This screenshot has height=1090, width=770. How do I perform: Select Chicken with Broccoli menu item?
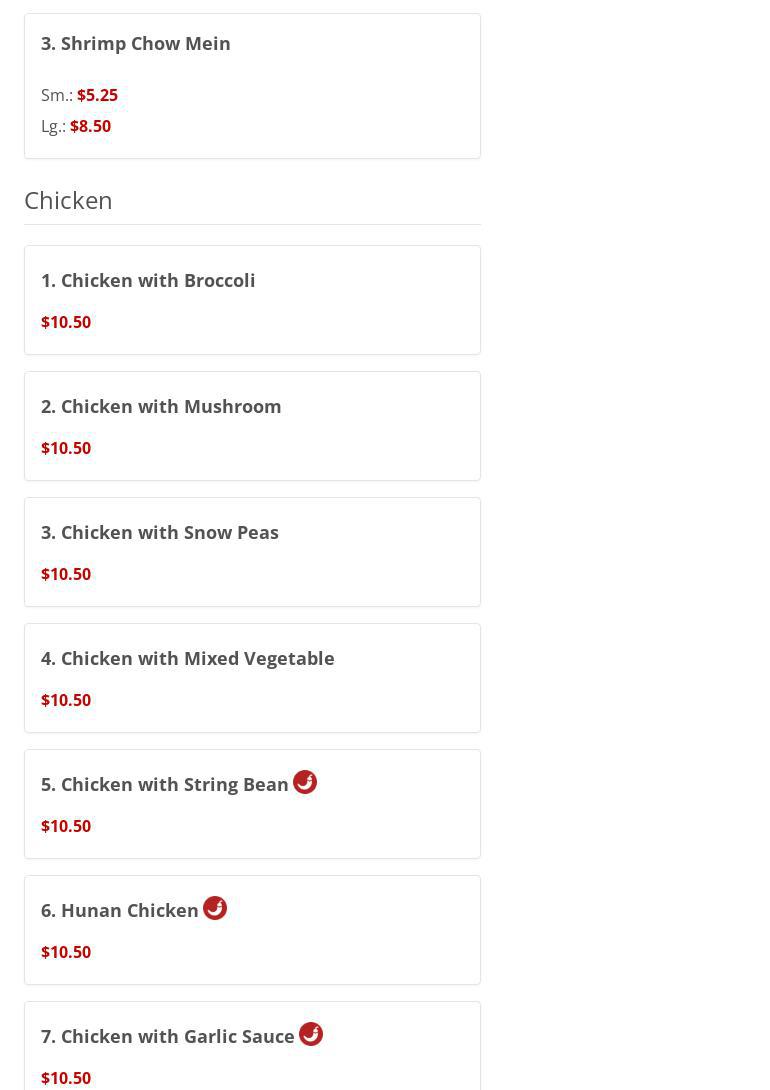click(148, 280)
